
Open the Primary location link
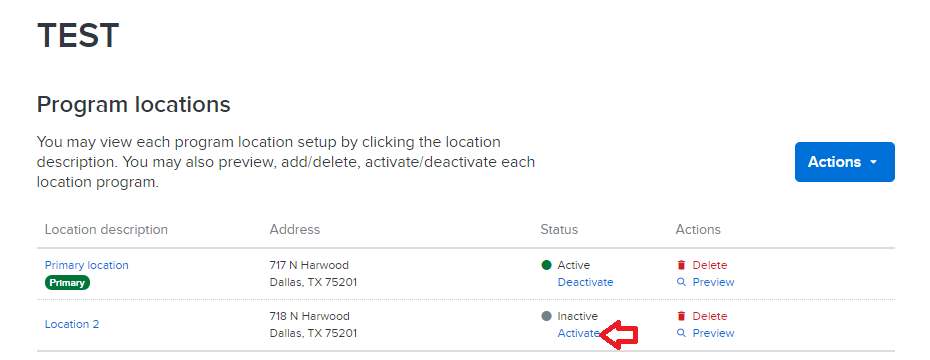(87, 265)
